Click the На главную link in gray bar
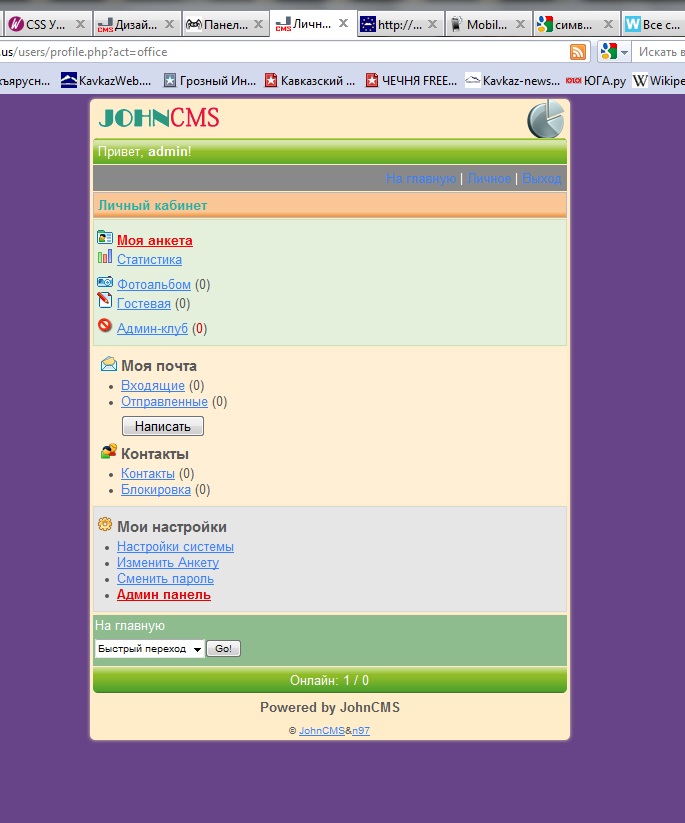The width and height of the screenshot is (685, 823). pyautogui.click(x=421, y=178)
